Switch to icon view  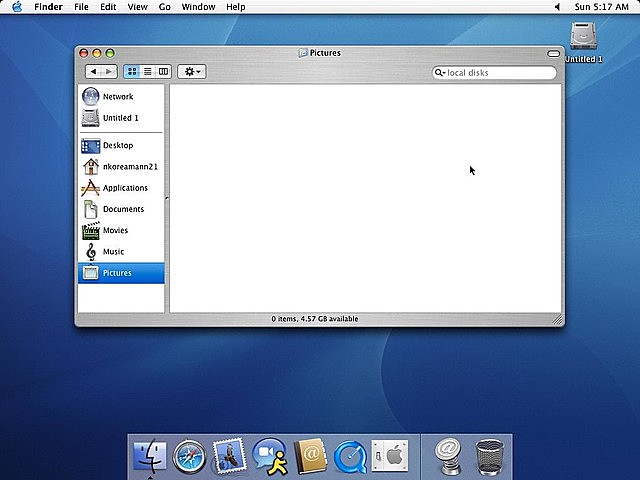[x=132, y=72]
